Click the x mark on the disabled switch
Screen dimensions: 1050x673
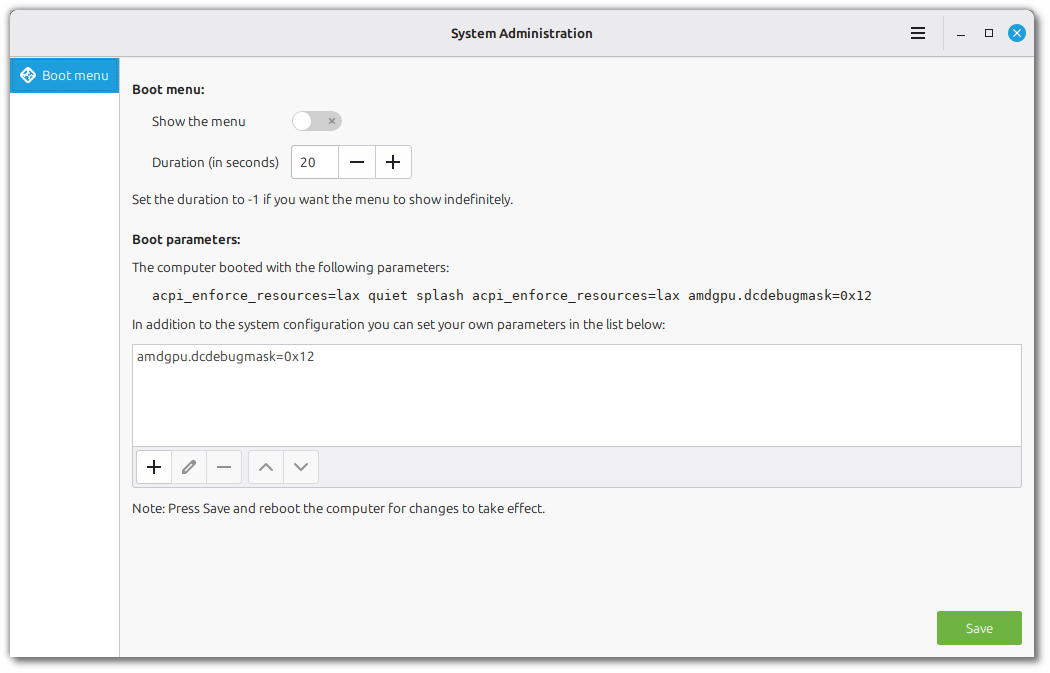pyautogui.click(x=331, y=120)
